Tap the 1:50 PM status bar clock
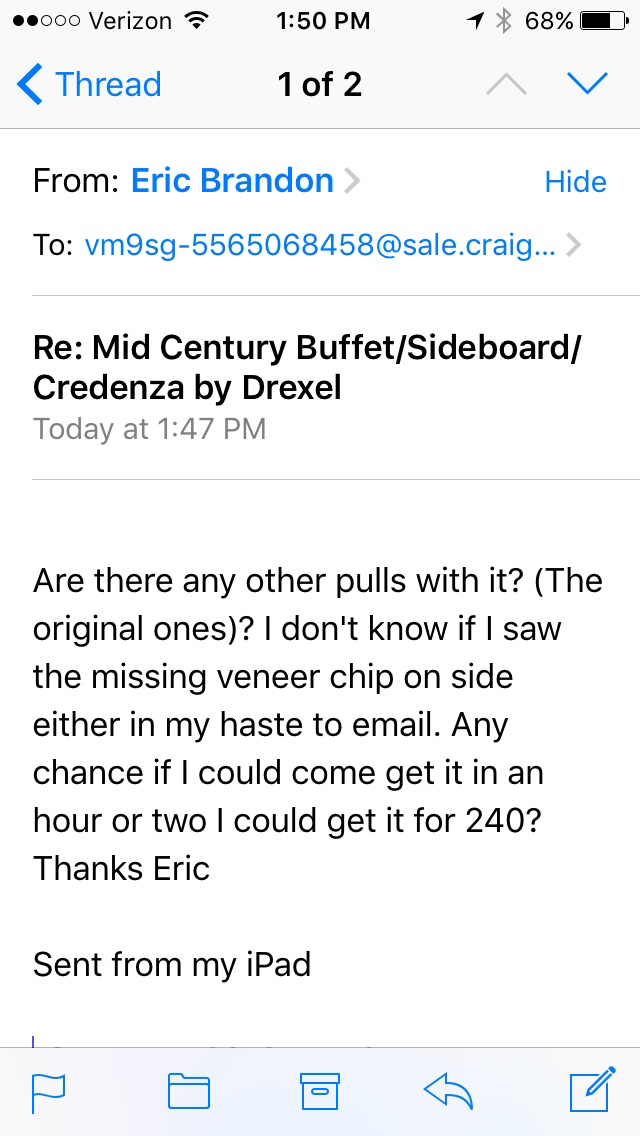Viewport: 640px width, 1136px height. point(320,21)
